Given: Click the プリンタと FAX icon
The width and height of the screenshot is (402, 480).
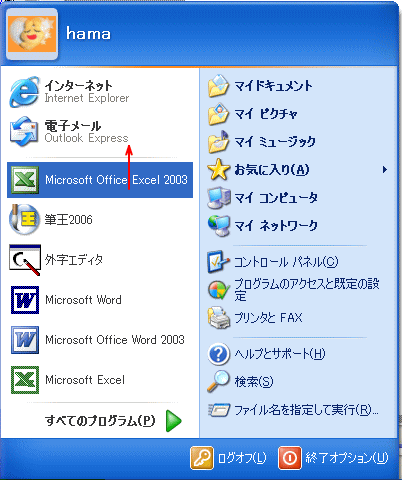Looking at the screenshot, I should [x=218, y=318].
